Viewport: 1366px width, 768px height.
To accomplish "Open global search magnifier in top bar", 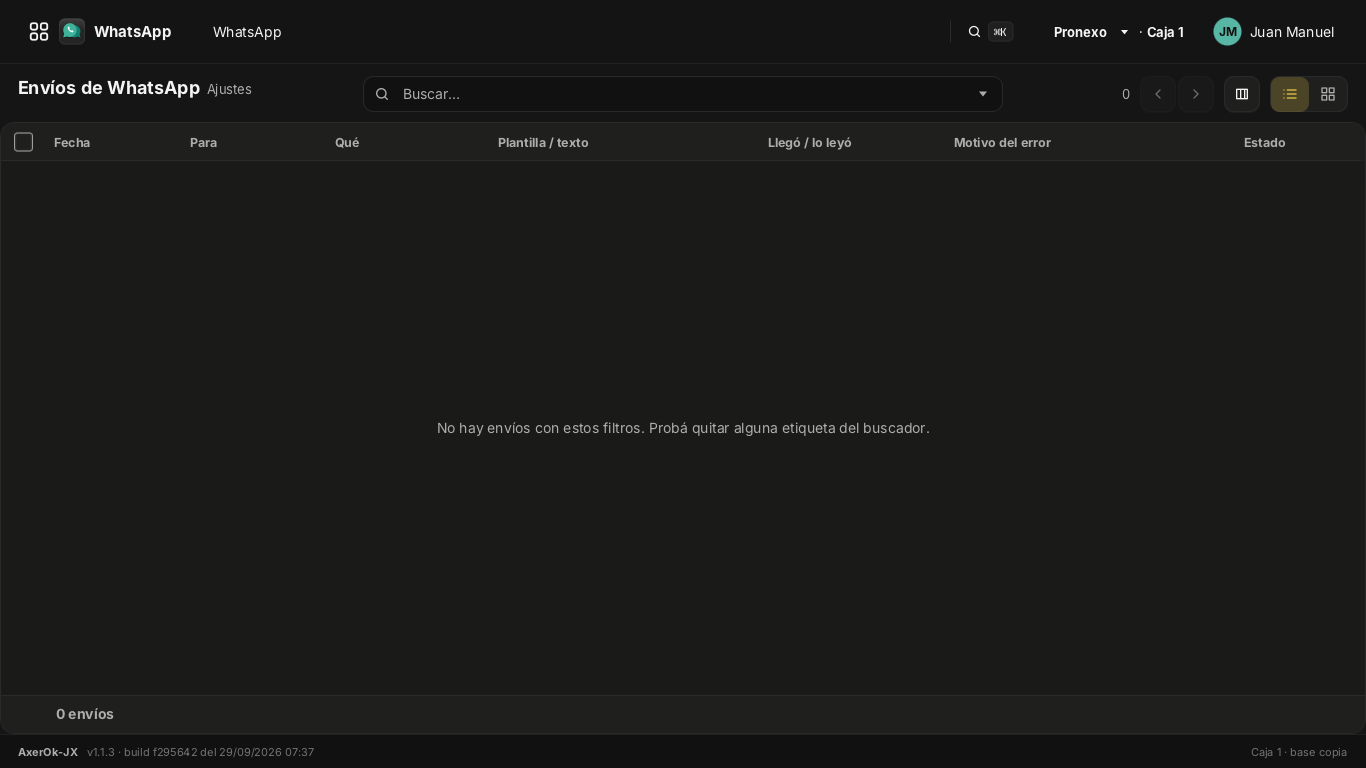I will click(974, 32).
